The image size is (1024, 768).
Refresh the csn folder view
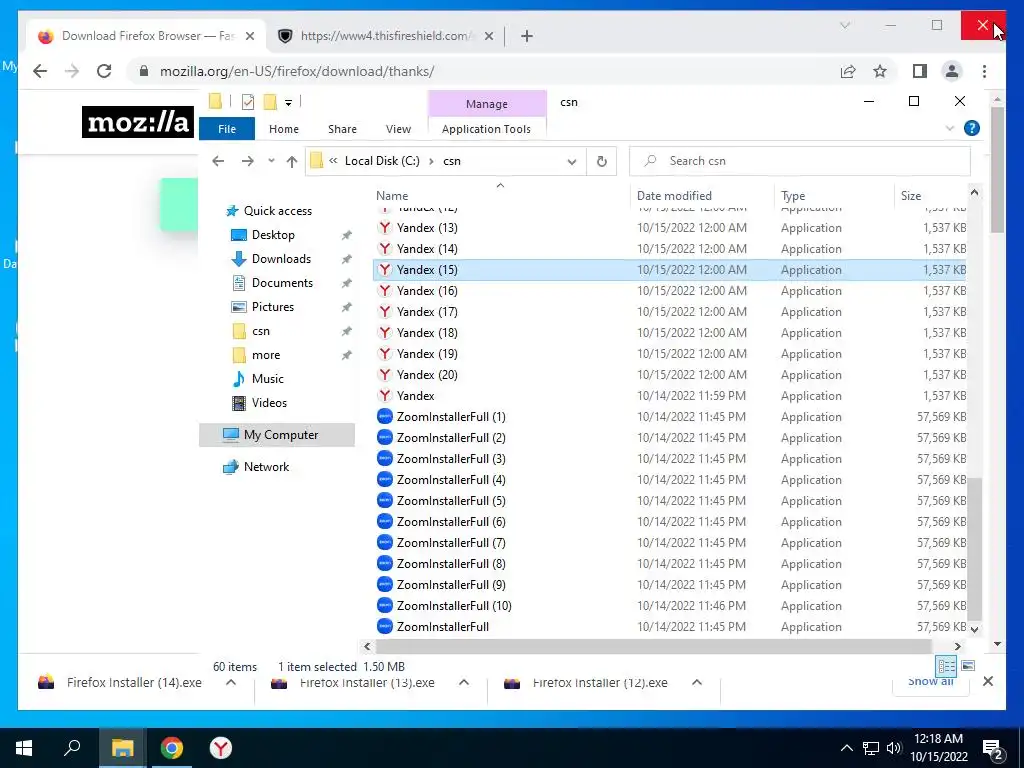(601, 161)
